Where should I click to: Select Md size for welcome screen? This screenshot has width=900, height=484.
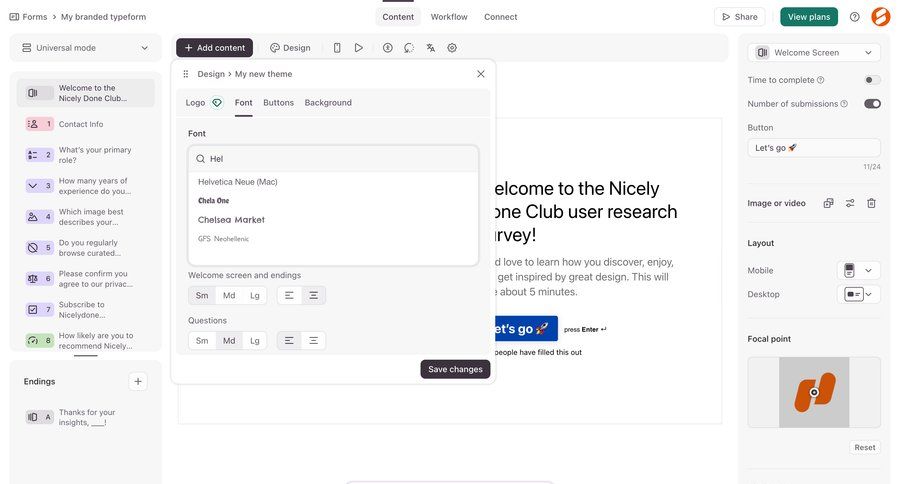[229, 296]
